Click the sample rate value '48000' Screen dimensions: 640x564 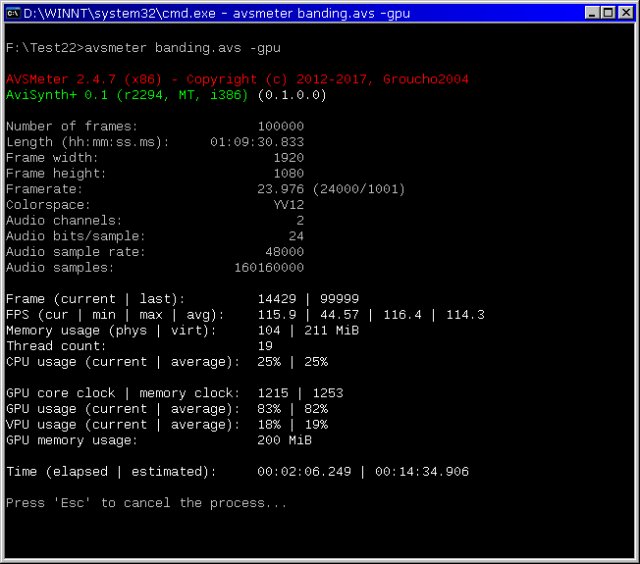[284, 252]
